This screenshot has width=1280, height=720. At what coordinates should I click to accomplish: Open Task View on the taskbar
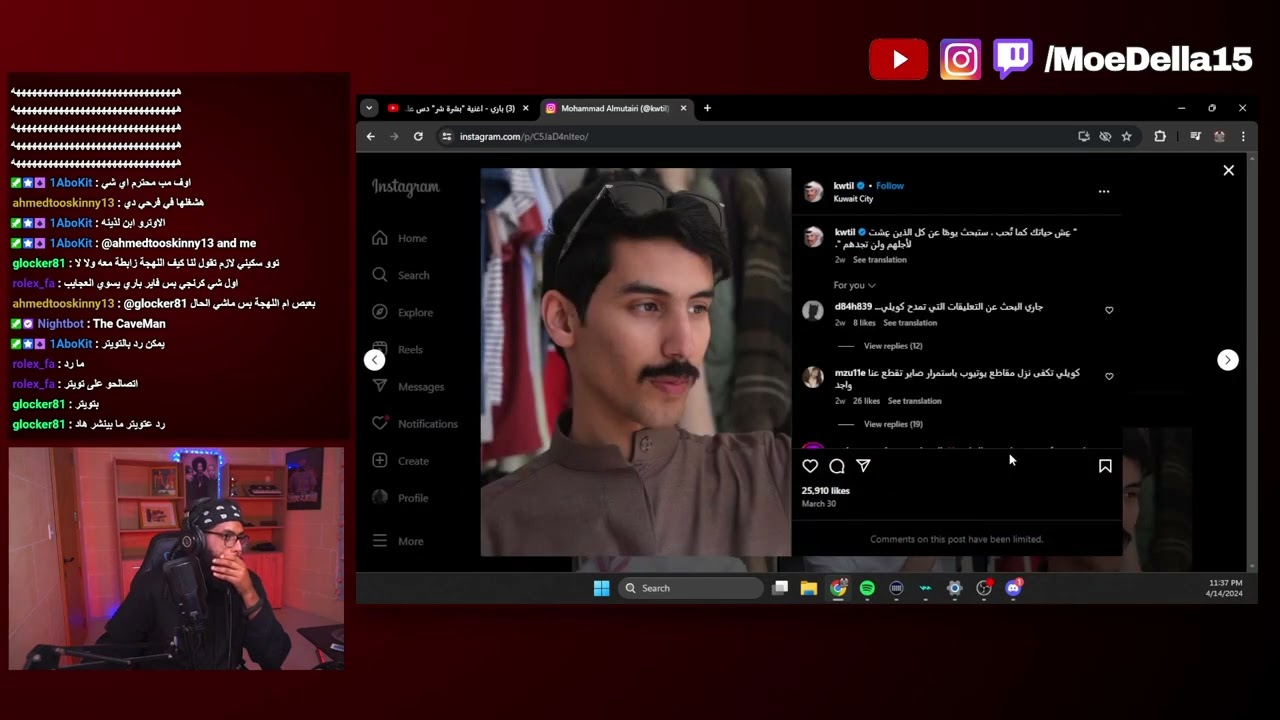tap(780, 588)
